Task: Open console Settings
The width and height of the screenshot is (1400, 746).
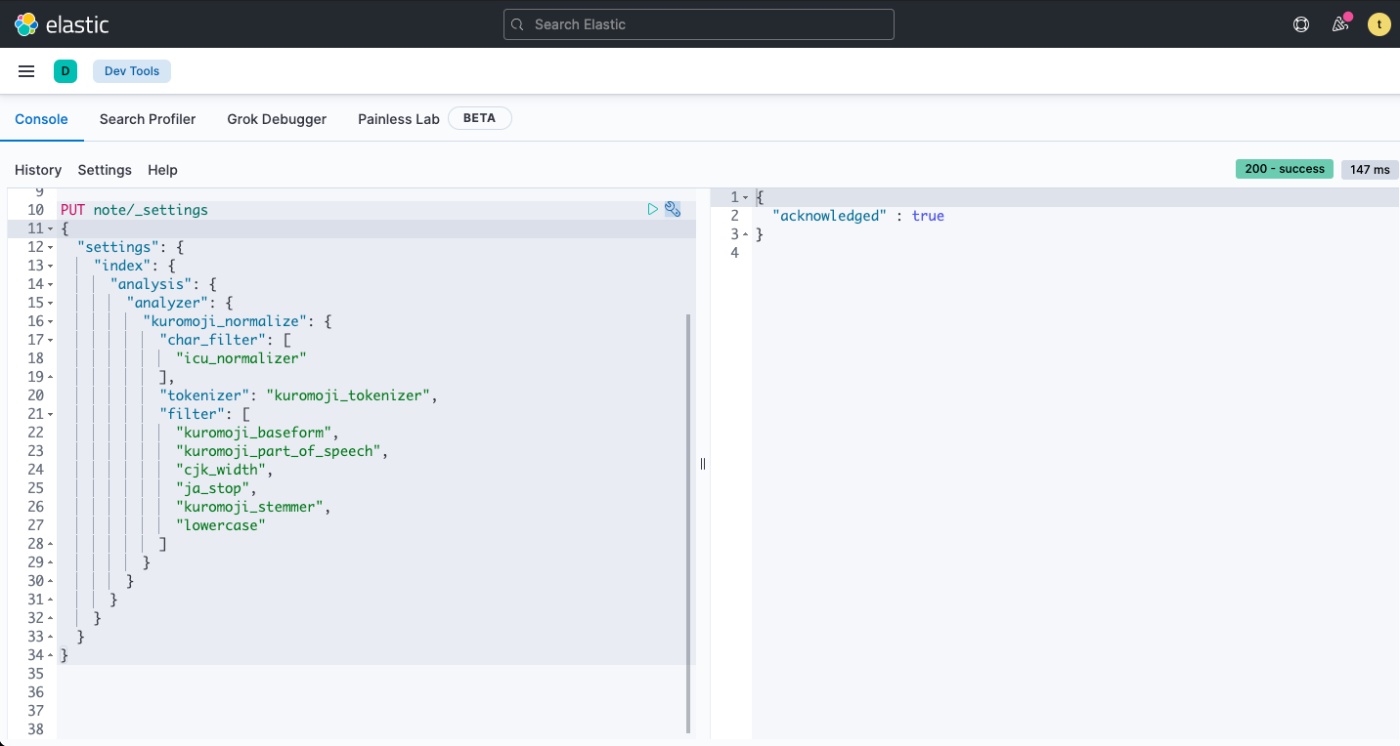Action: [105, 170]
